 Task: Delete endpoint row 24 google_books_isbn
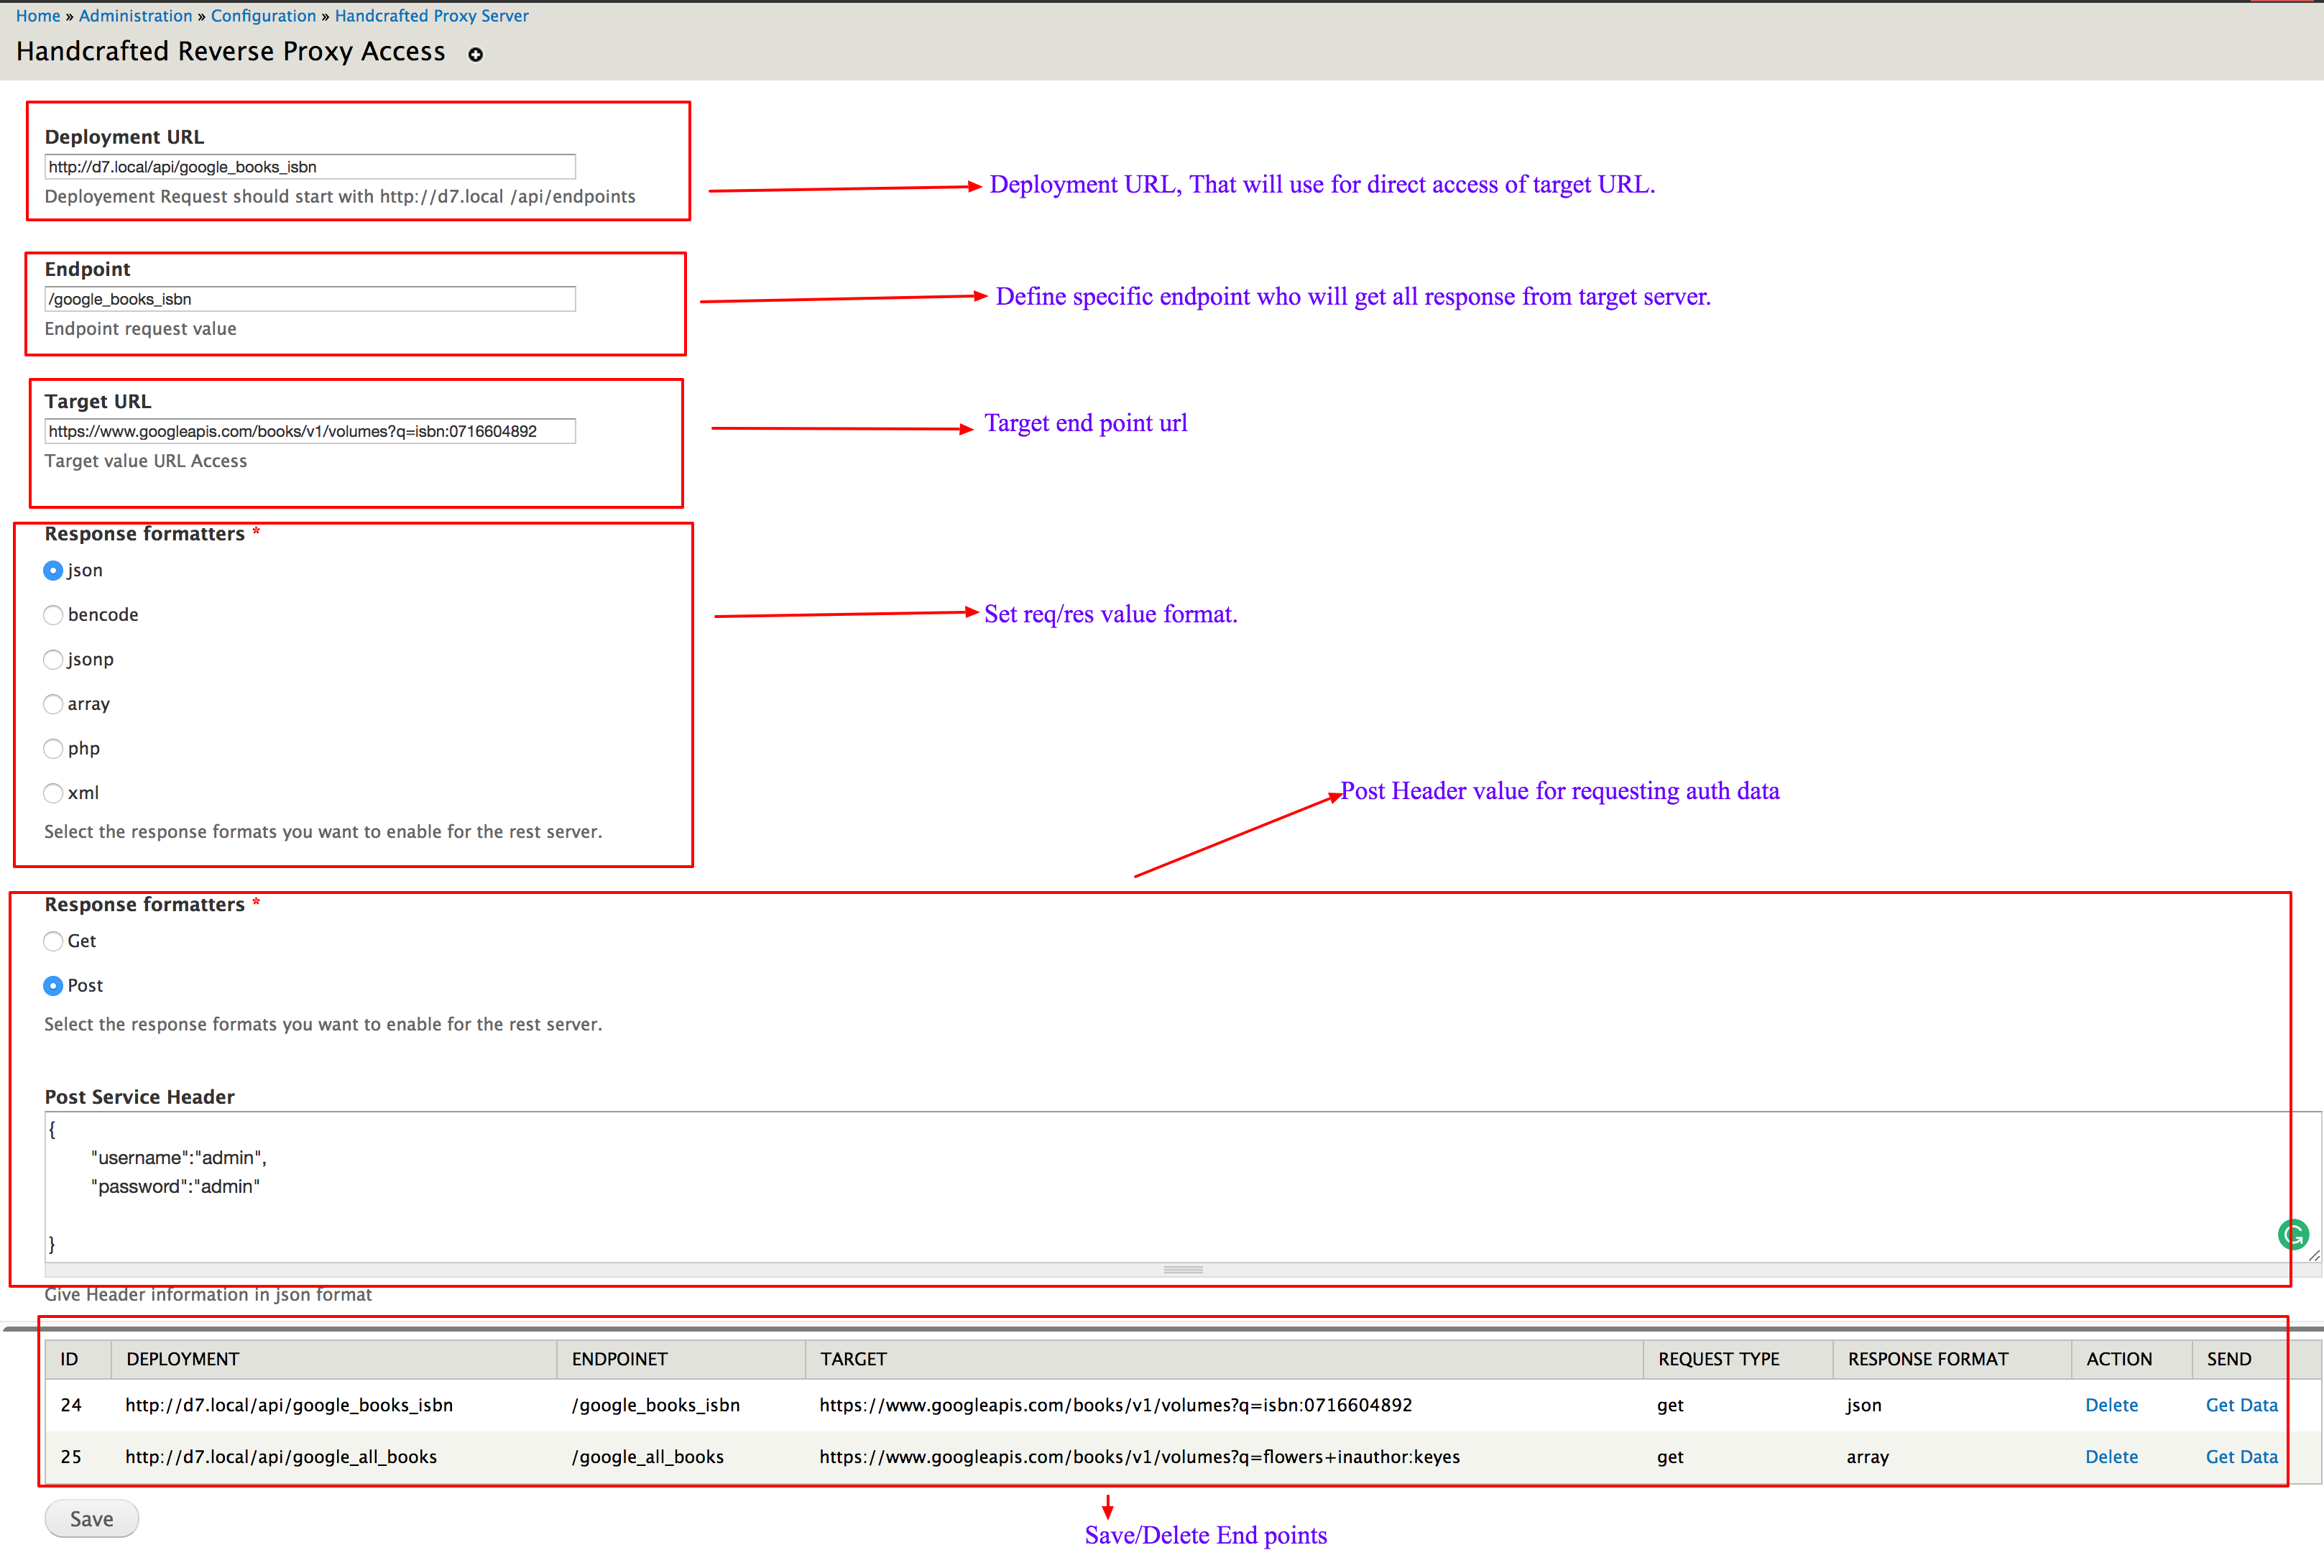2111,1405
